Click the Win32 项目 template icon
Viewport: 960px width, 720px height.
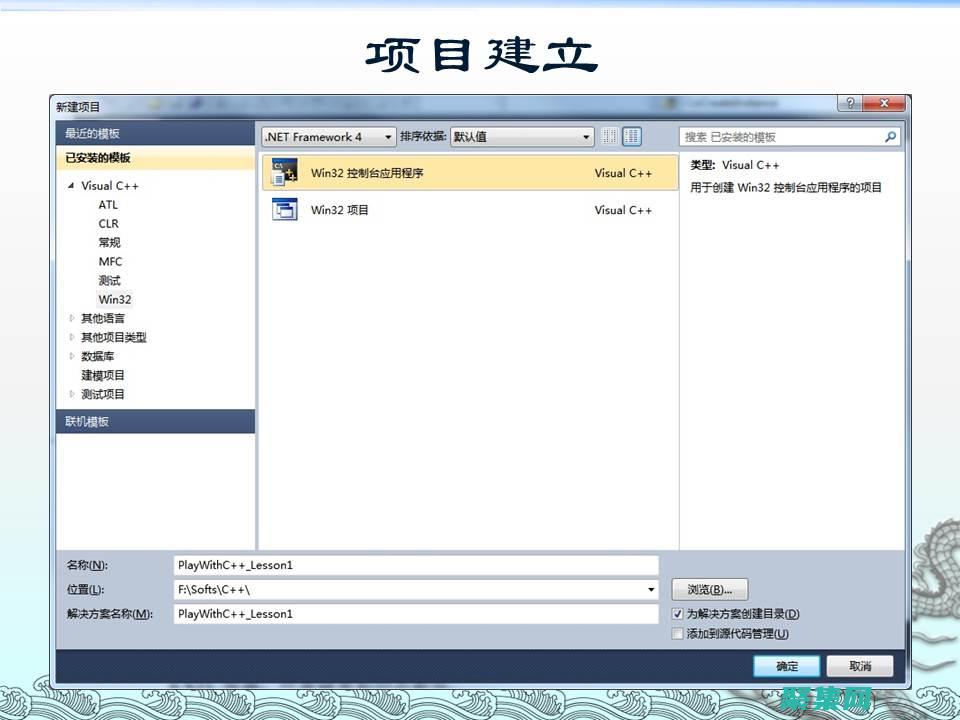[285, 210]
